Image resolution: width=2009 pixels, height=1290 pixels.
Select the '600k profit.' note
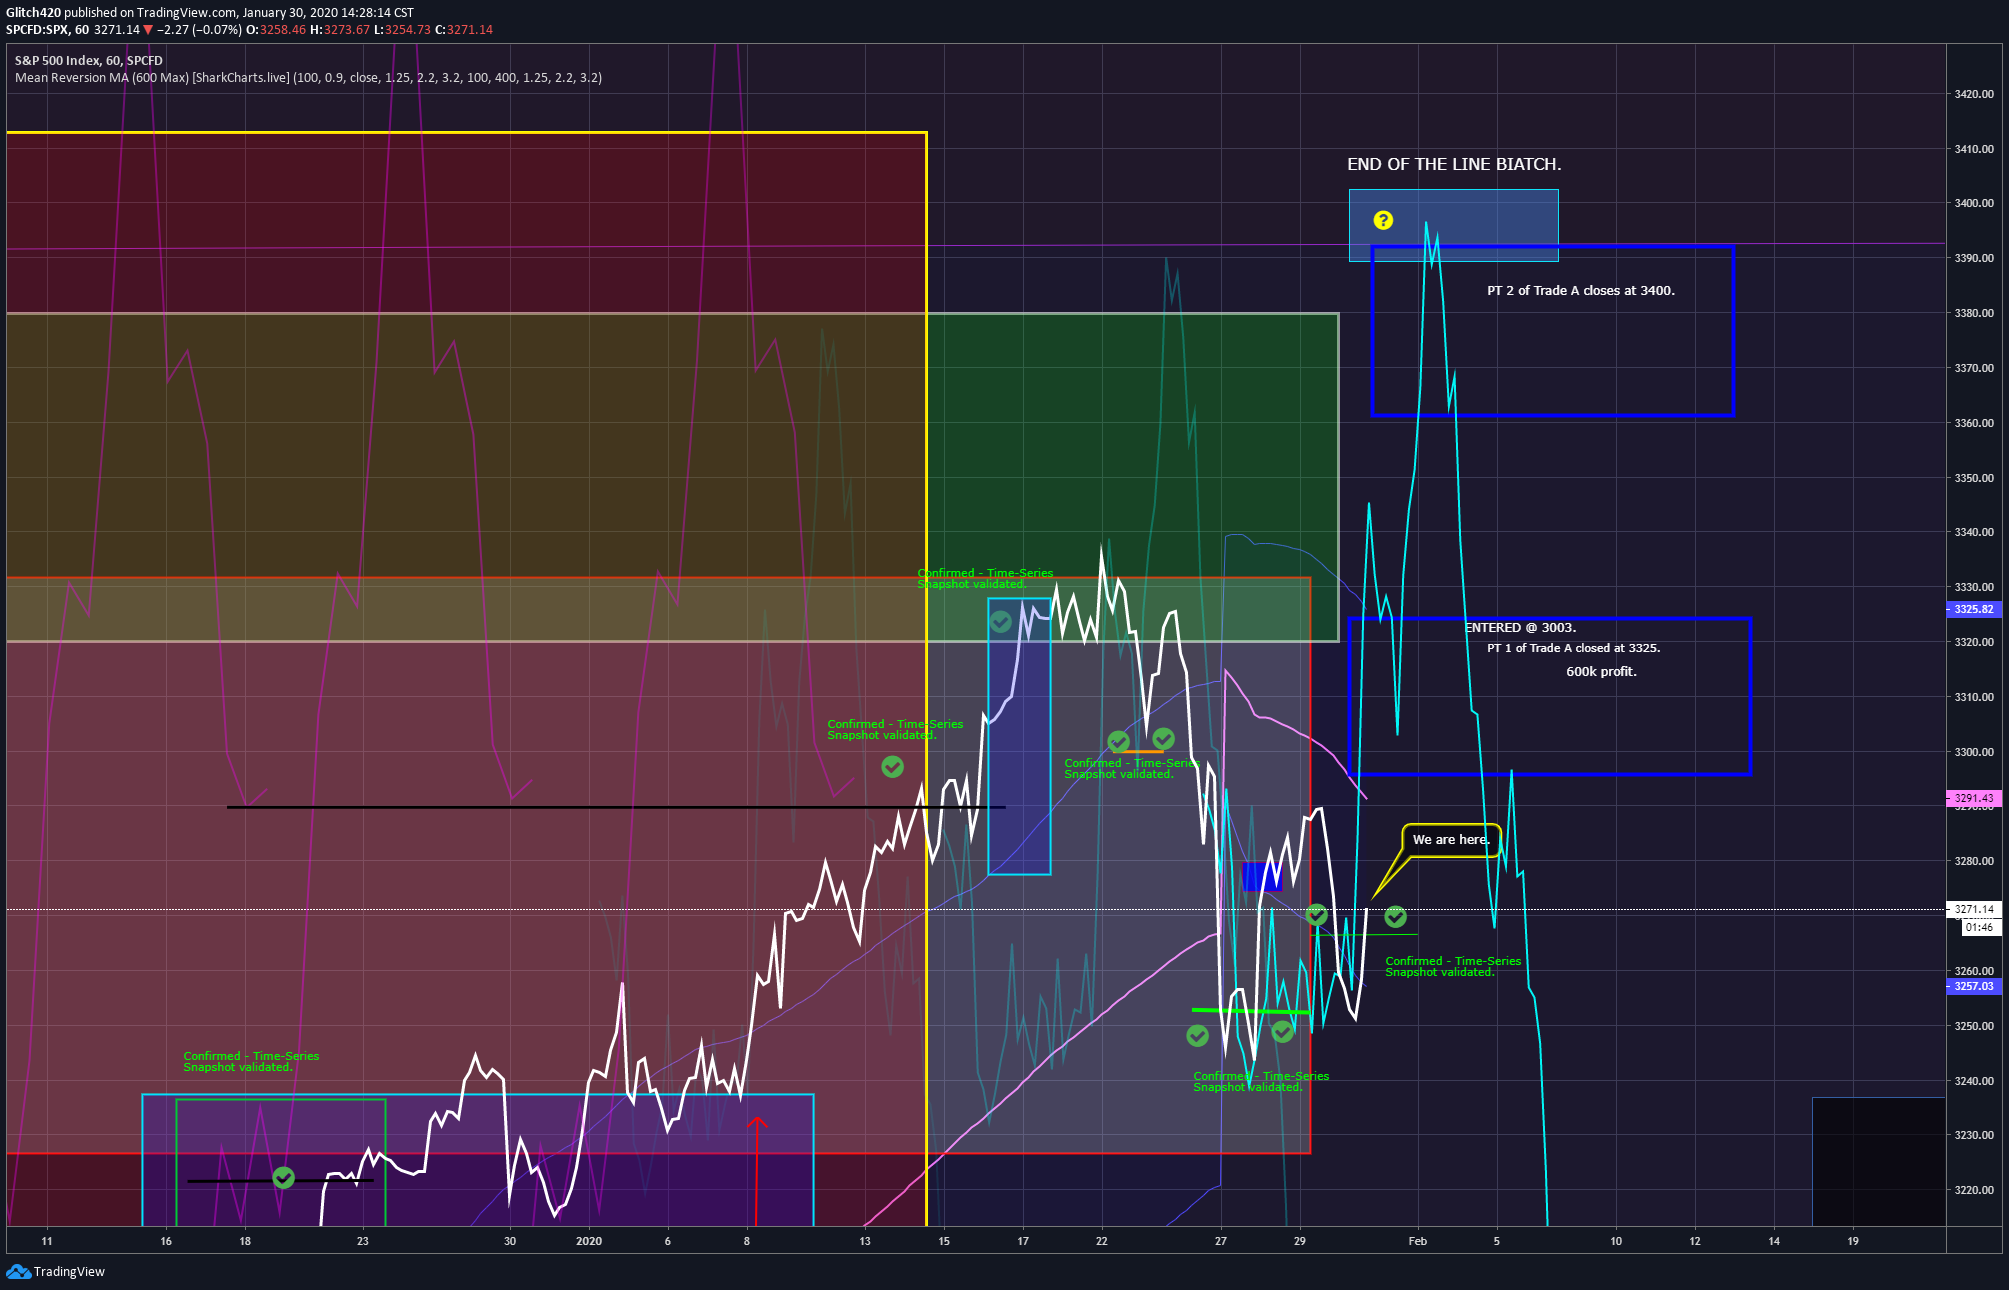tap(1601, 672)
